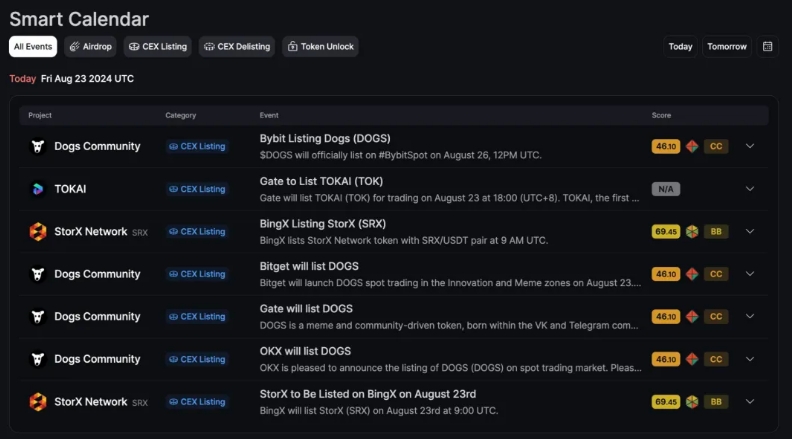Viewport: 792px width, 439px height.
Task: Click CEX Listing tag in Bitget row
Action: 197,274
